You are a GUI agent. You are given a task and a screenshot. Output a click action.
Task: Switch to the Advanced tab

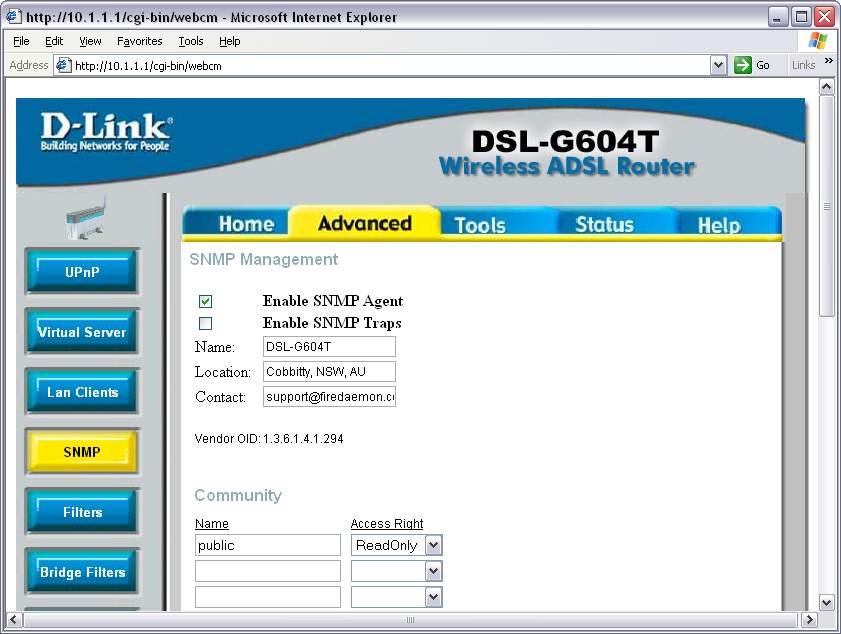(365, 223)
